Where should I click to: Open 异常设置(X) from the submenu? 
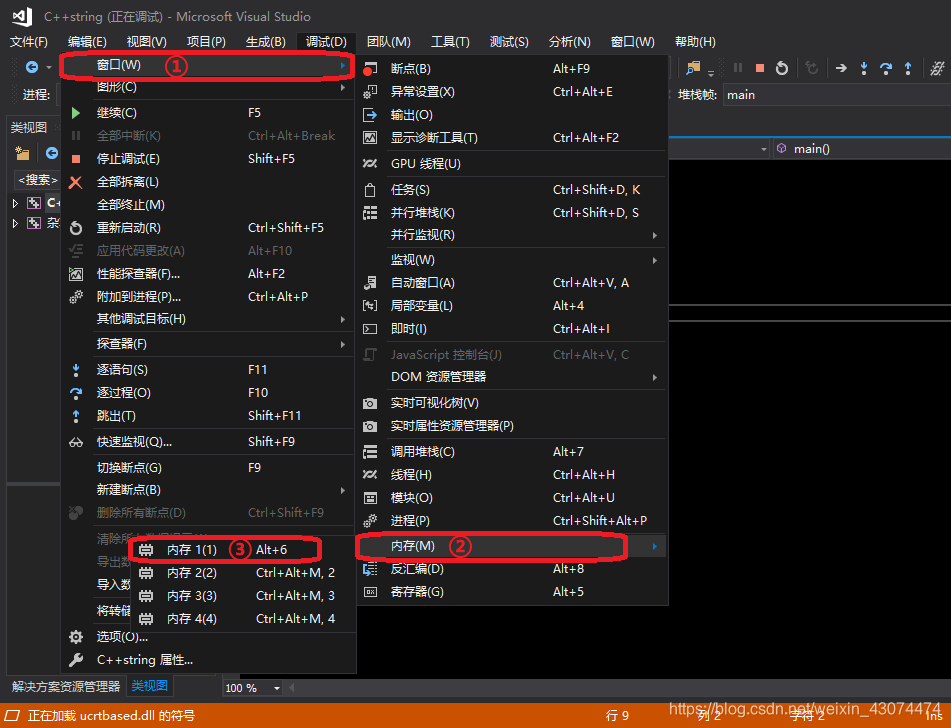click(512, 92)
